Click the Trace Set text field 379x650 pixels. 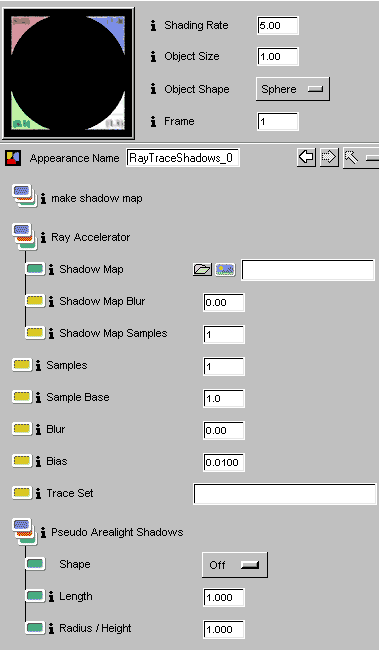click(285, 493)
